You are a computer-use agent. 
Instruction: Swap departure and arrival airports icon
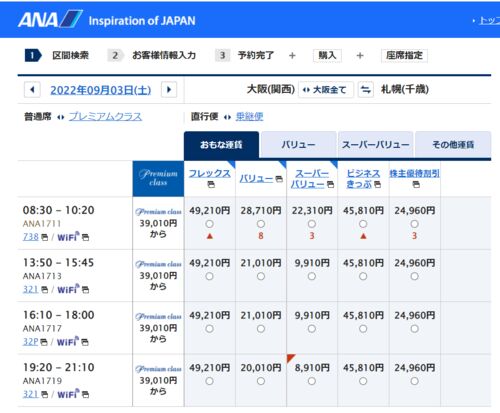pos(366,90)
